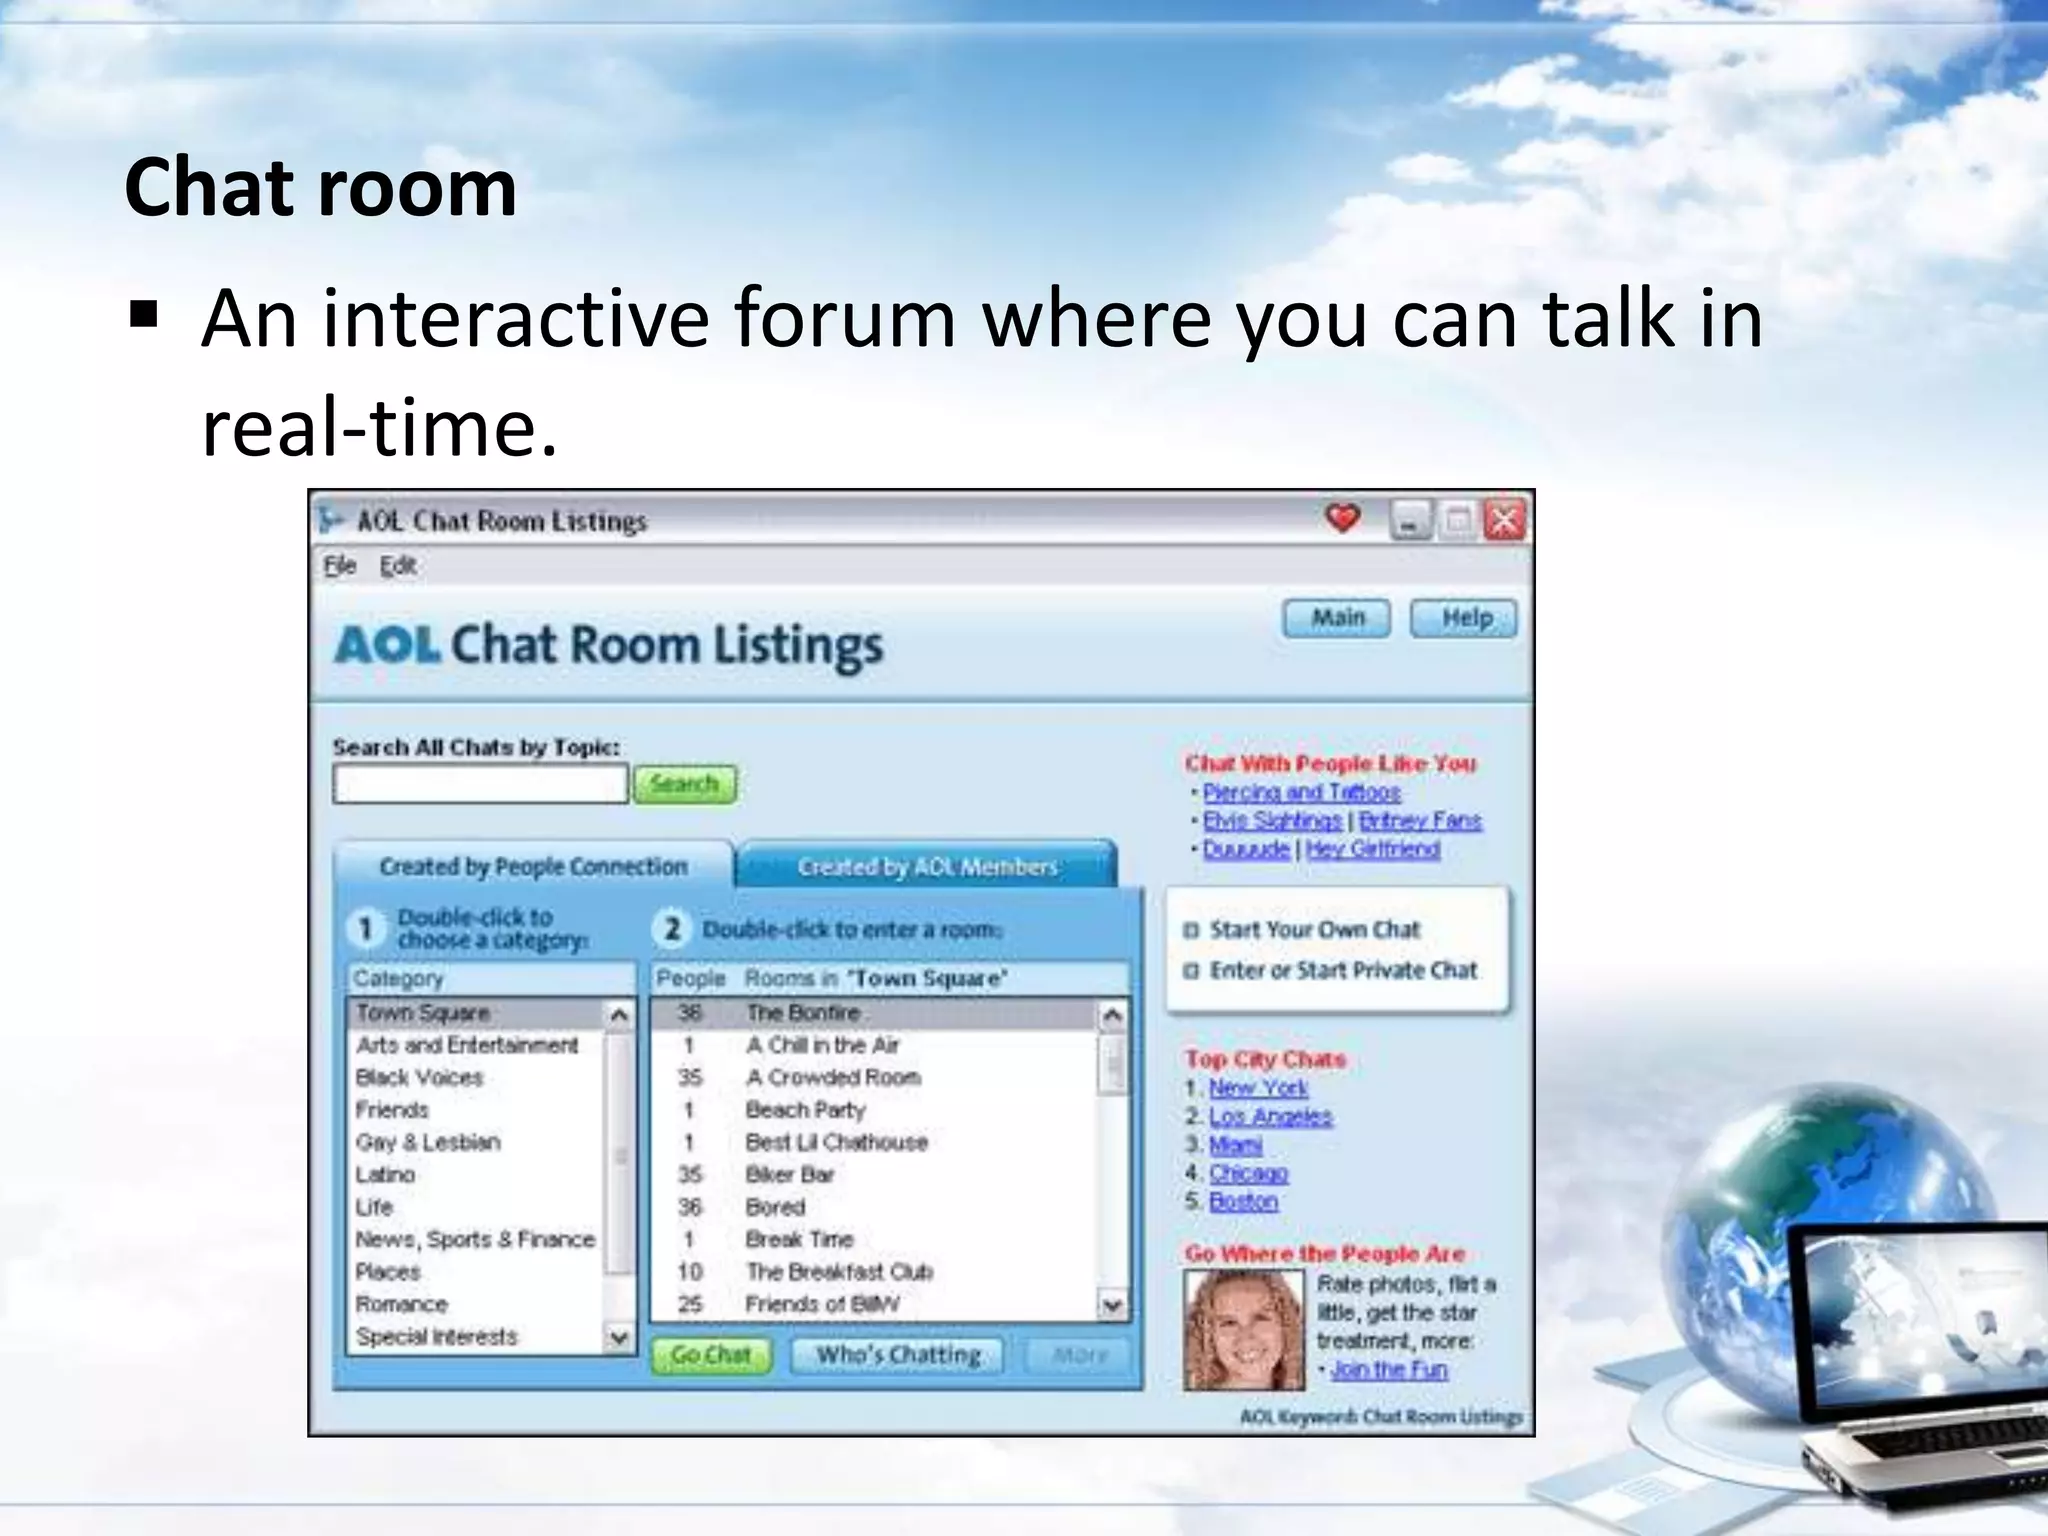Click the Who's Chatting button

click(x=898, y=1355)
